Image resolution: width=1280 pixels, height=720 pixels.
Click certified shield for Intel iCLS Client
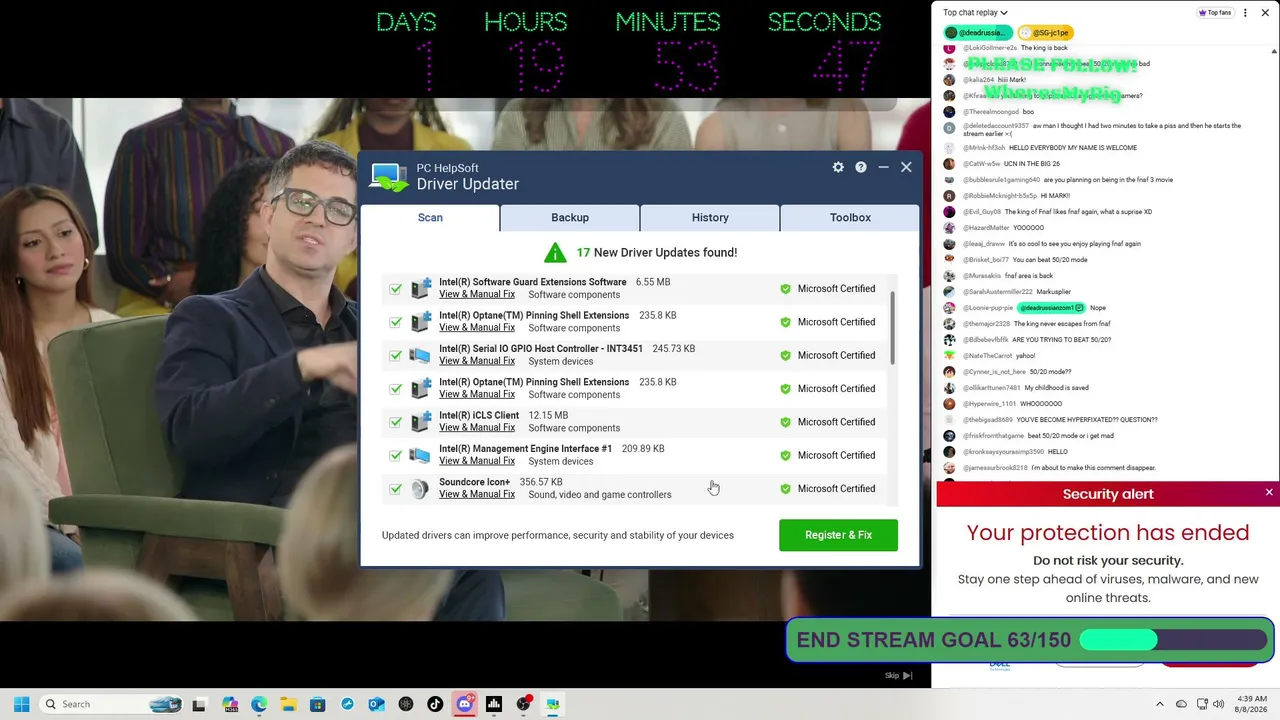(x=785, y=422)
